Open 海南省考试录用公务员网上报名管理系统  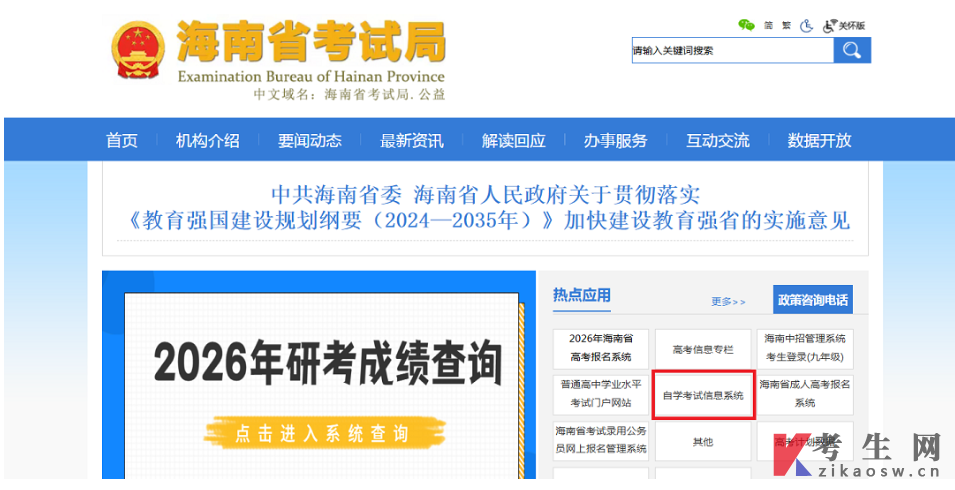601,440
